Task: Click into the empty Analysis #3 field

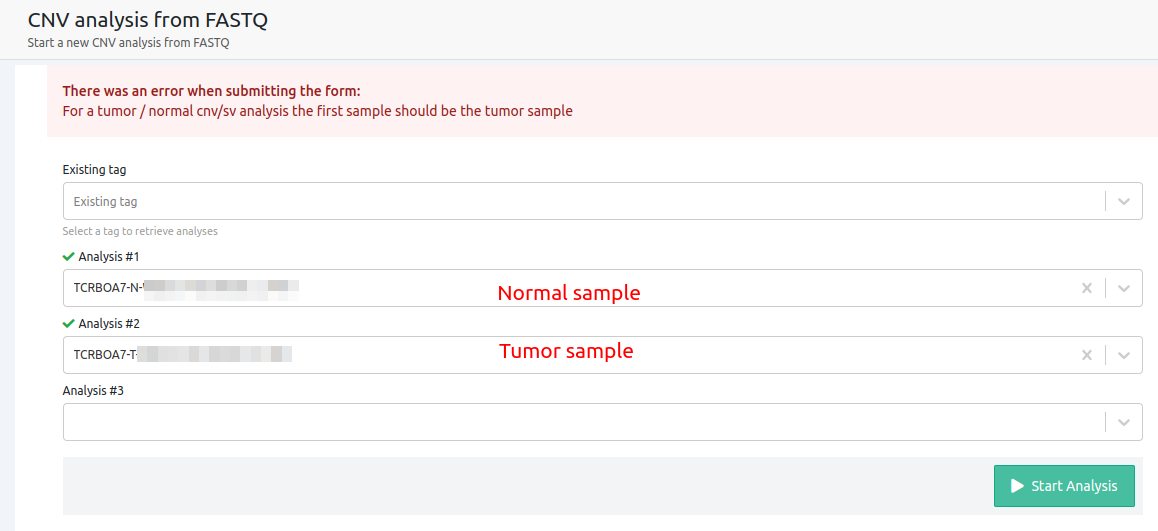Action: 580,422
